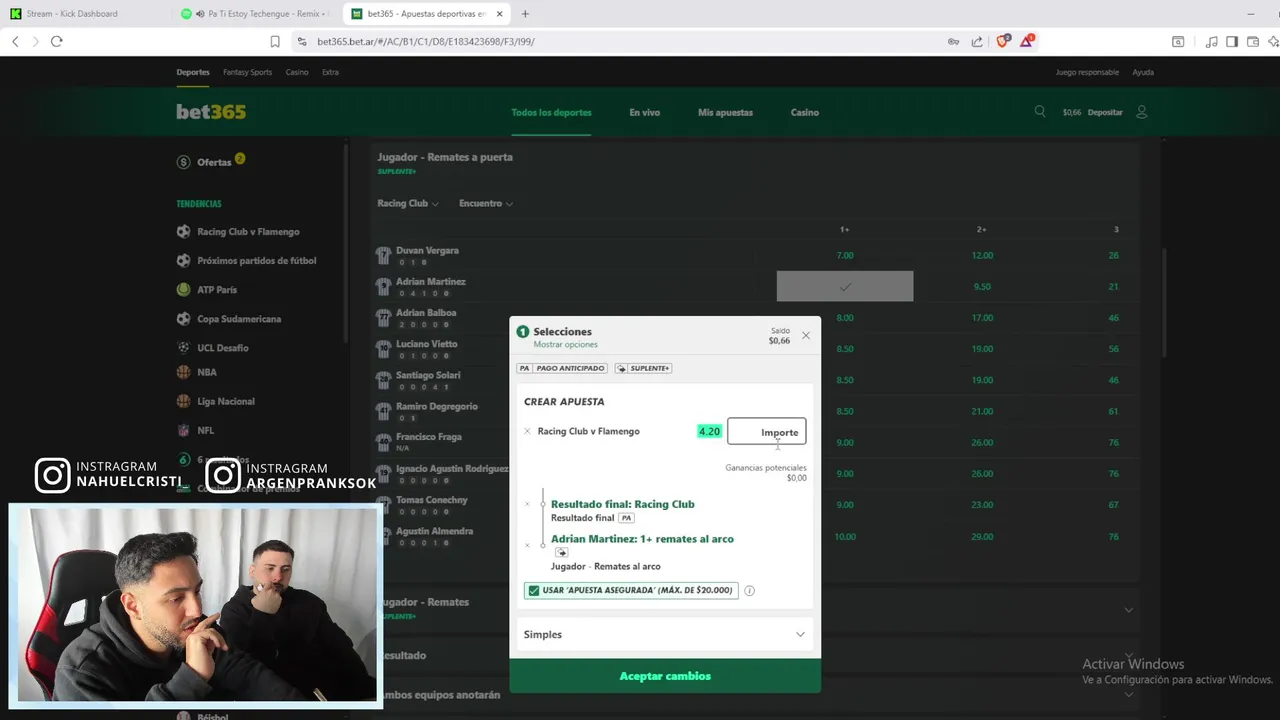Image resolution: width=1280 pixels, height=720 pixels.
Task: Click ATP Paris tennis ball icon
Action: pos(183,289)
